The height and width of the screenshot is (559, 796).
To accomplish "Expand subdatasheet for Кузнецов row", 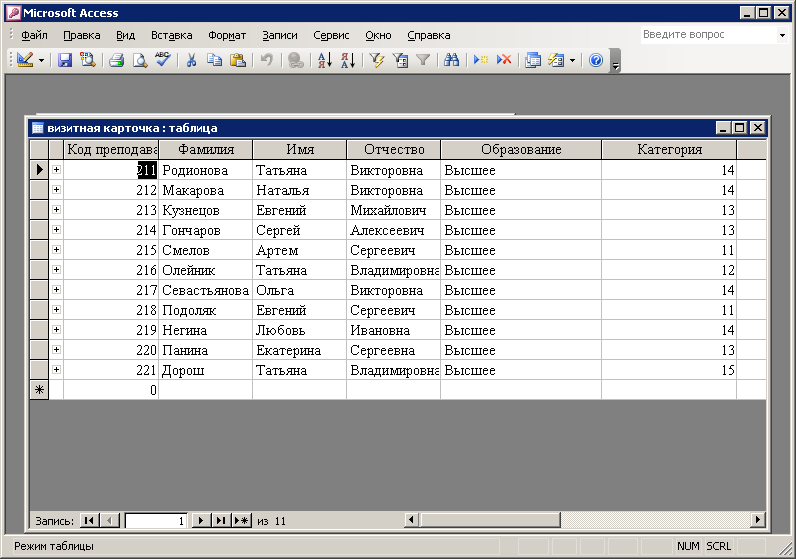I will click(56, 210).
